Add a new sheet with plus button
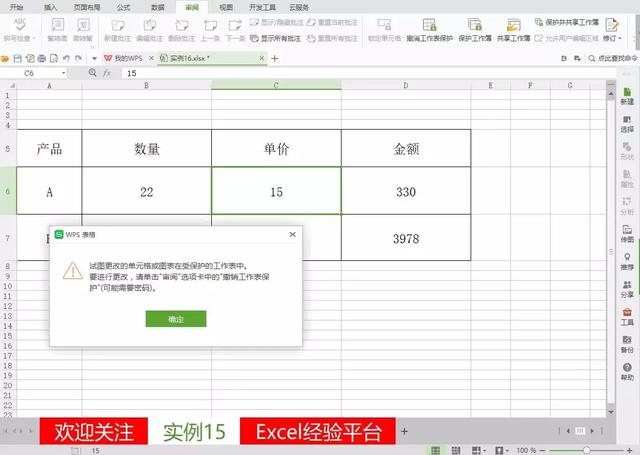 tap(404, 431)
